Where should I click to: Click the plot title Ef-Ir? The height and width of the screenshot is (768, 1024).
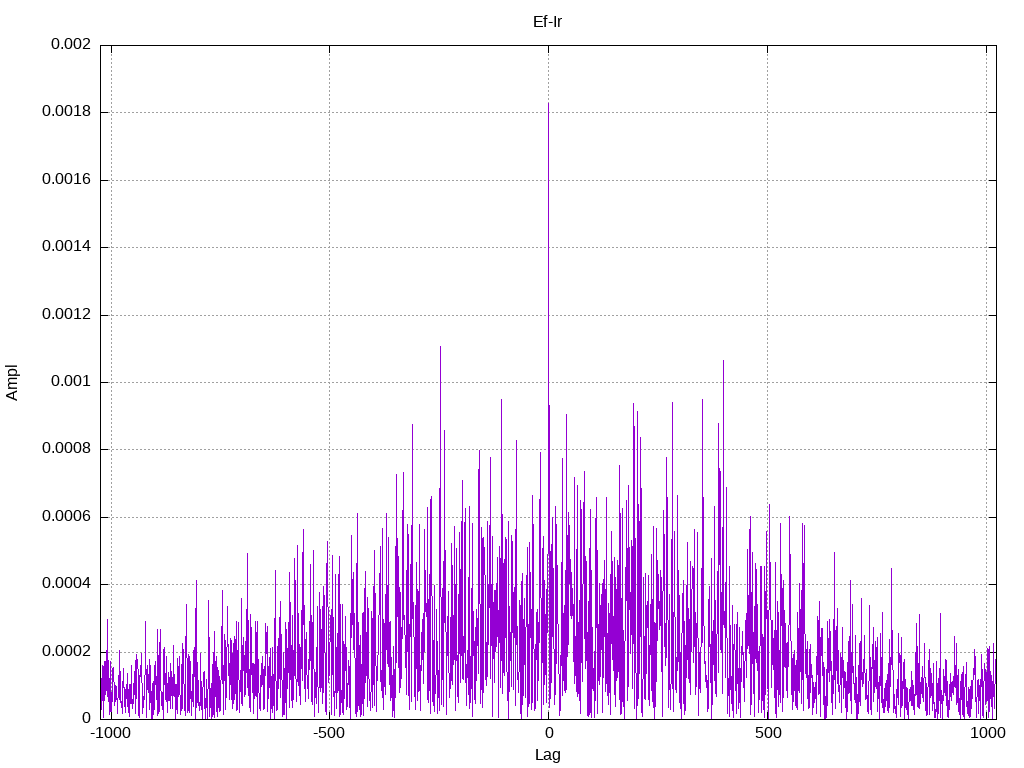click(547, 22)
